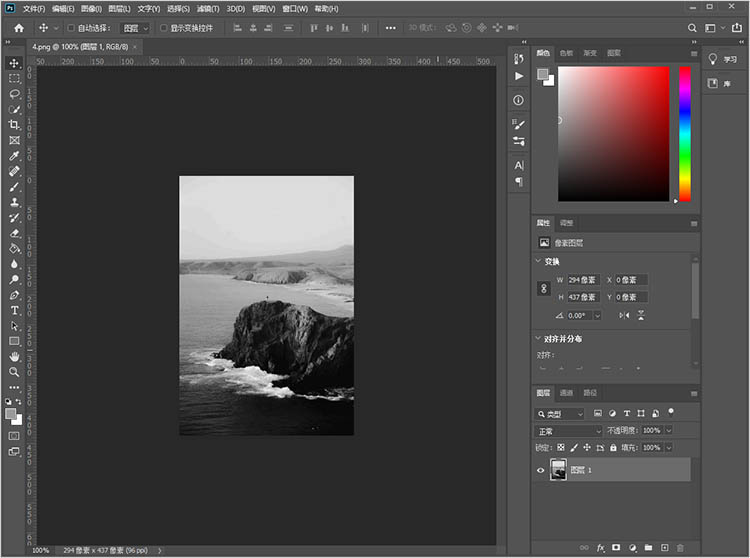The width and height of the screenshot is (750, 558).
Task: Click the rainbow hue slider strip
Action: pos(685,134)
